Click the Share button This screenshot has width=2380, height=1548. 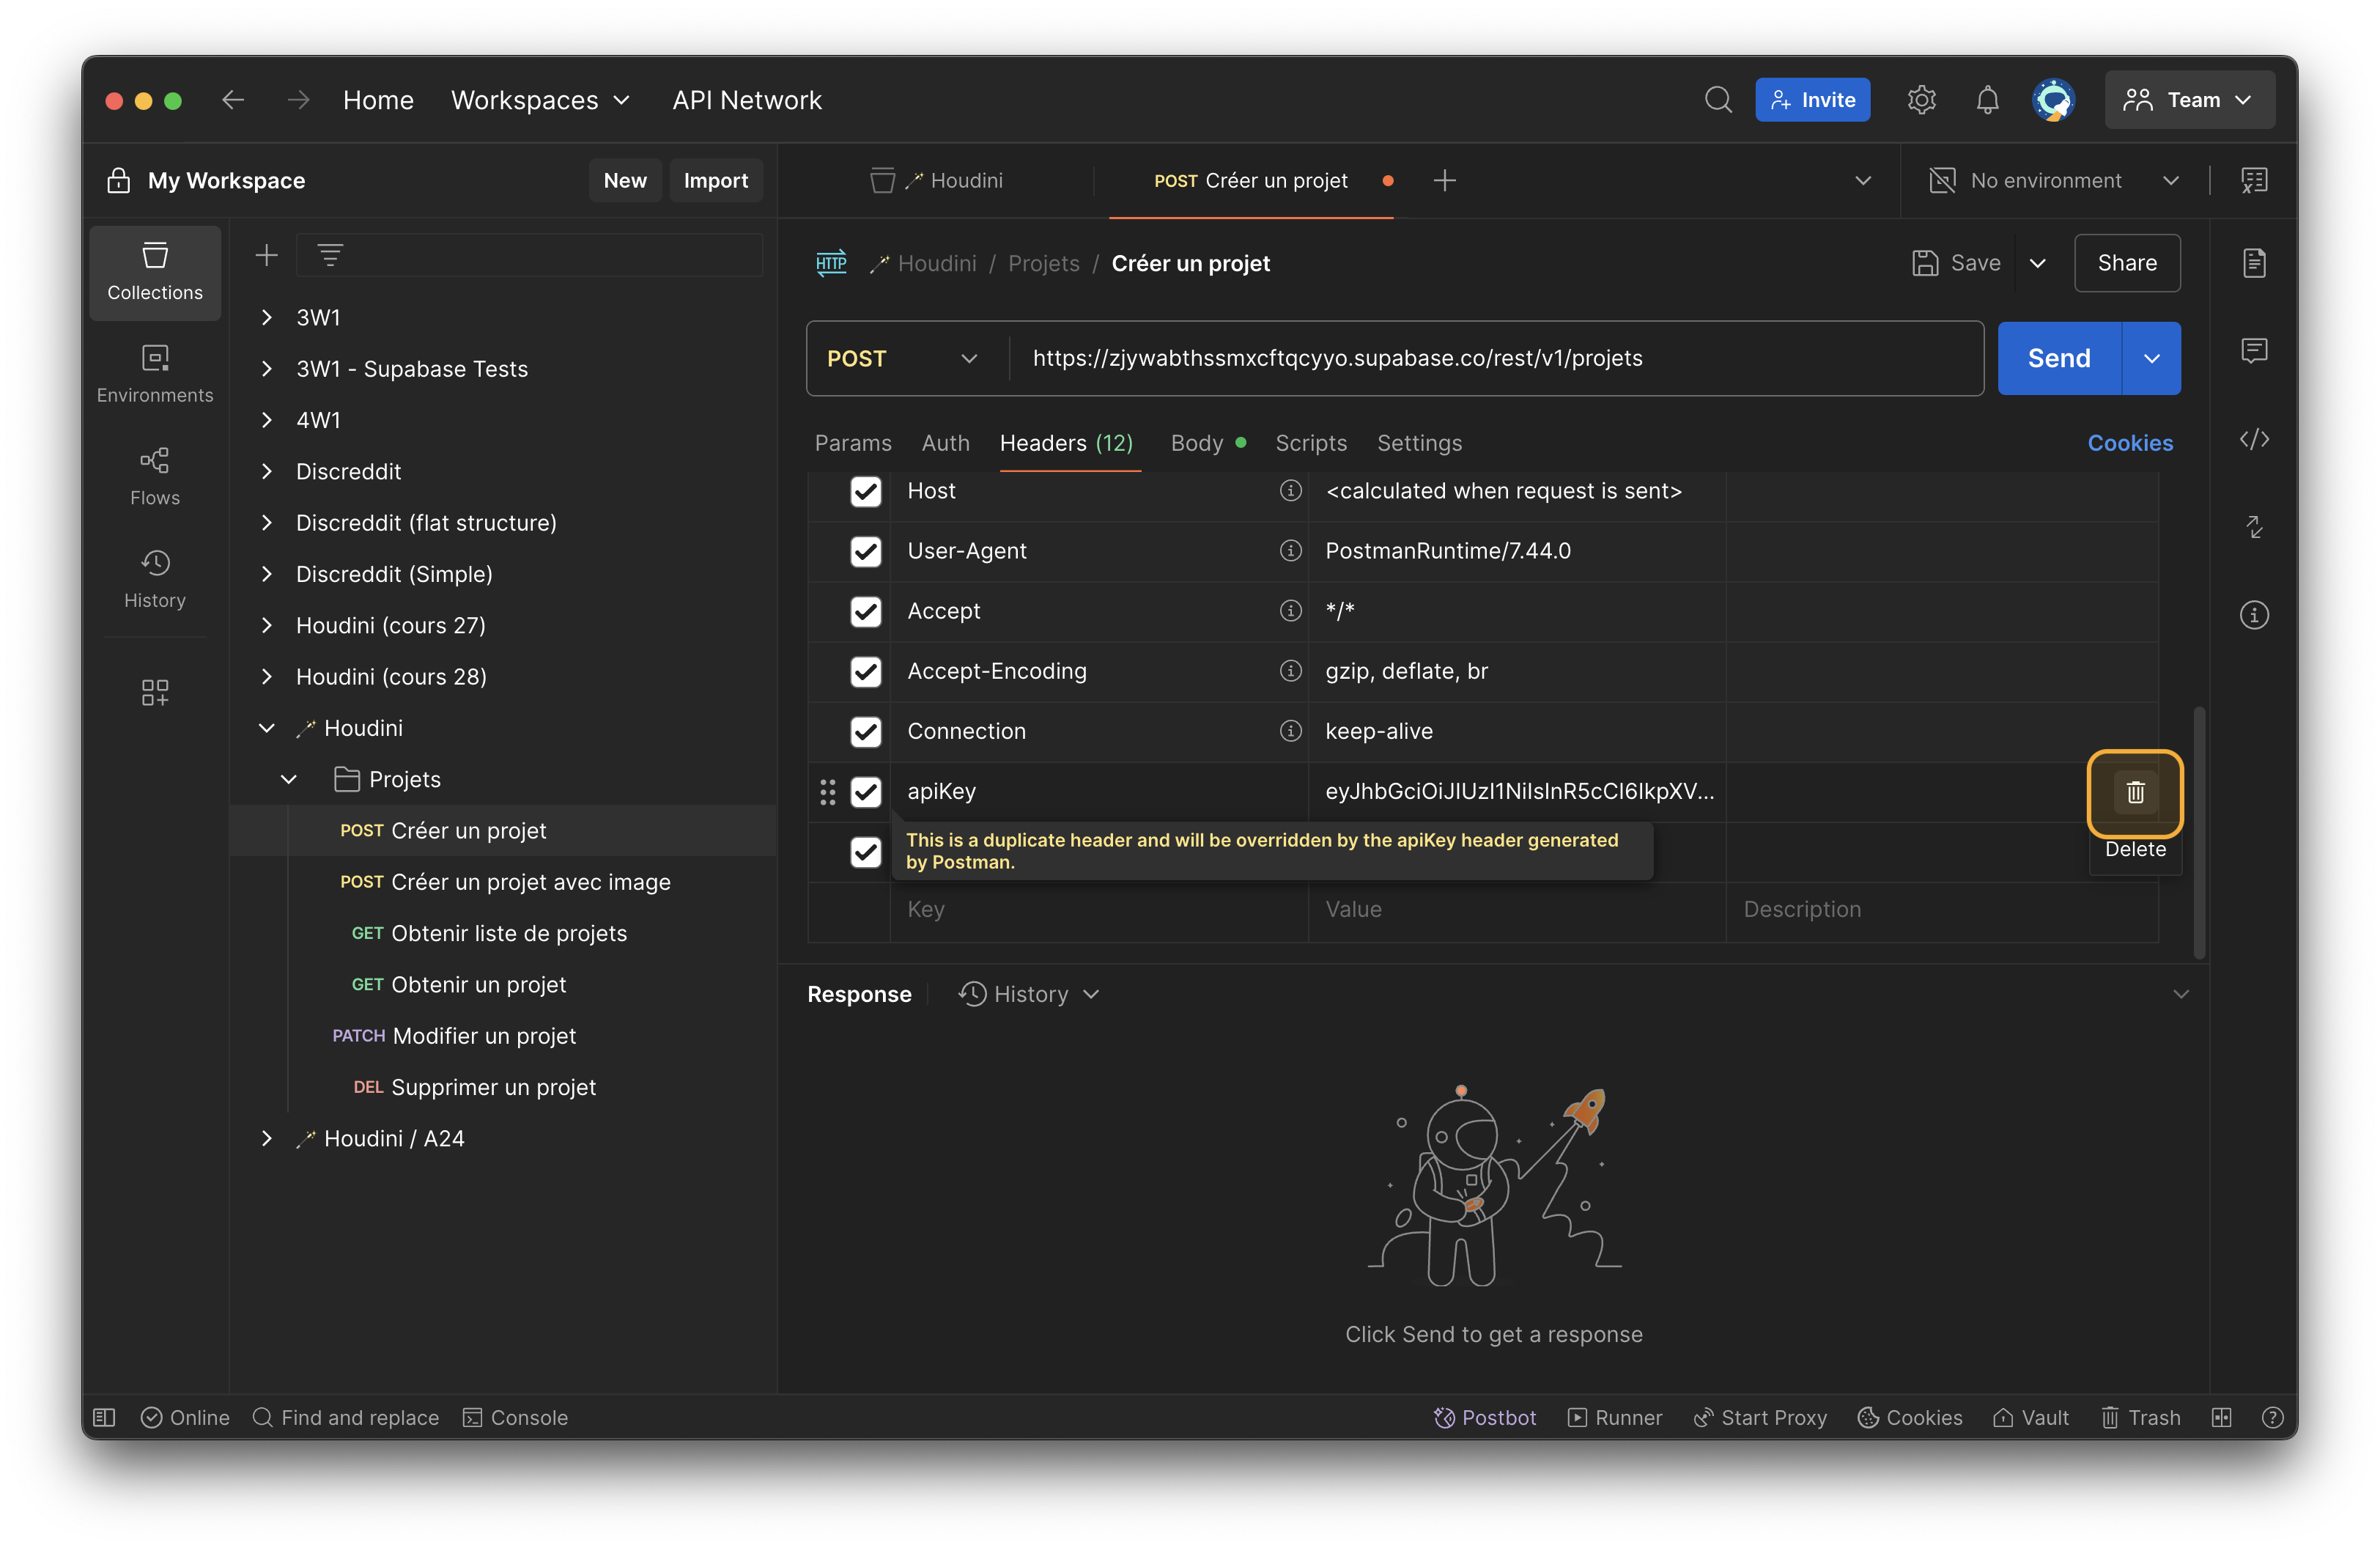coord(2126,263)
